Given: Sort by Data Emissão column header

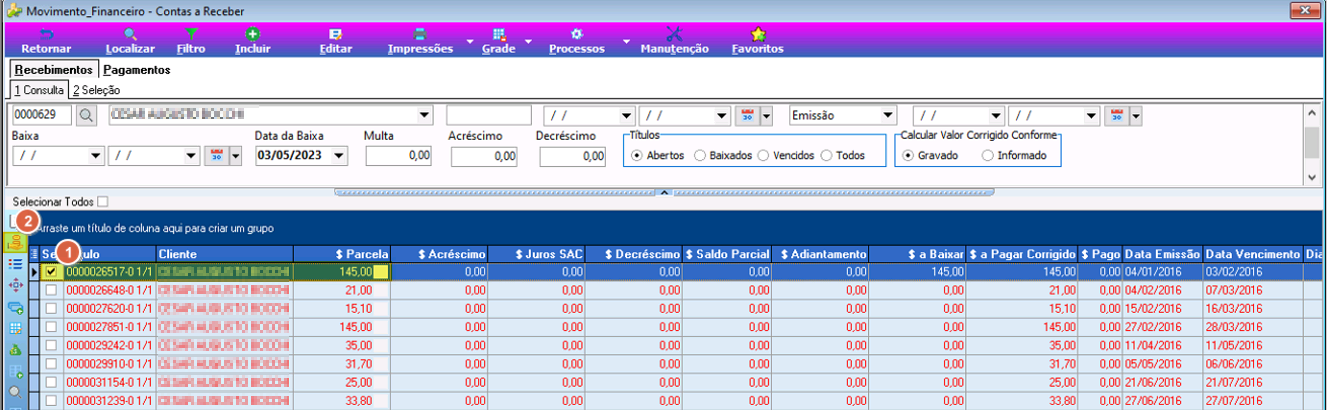Looking at the screenshot, I should [x=1162, y=254].
